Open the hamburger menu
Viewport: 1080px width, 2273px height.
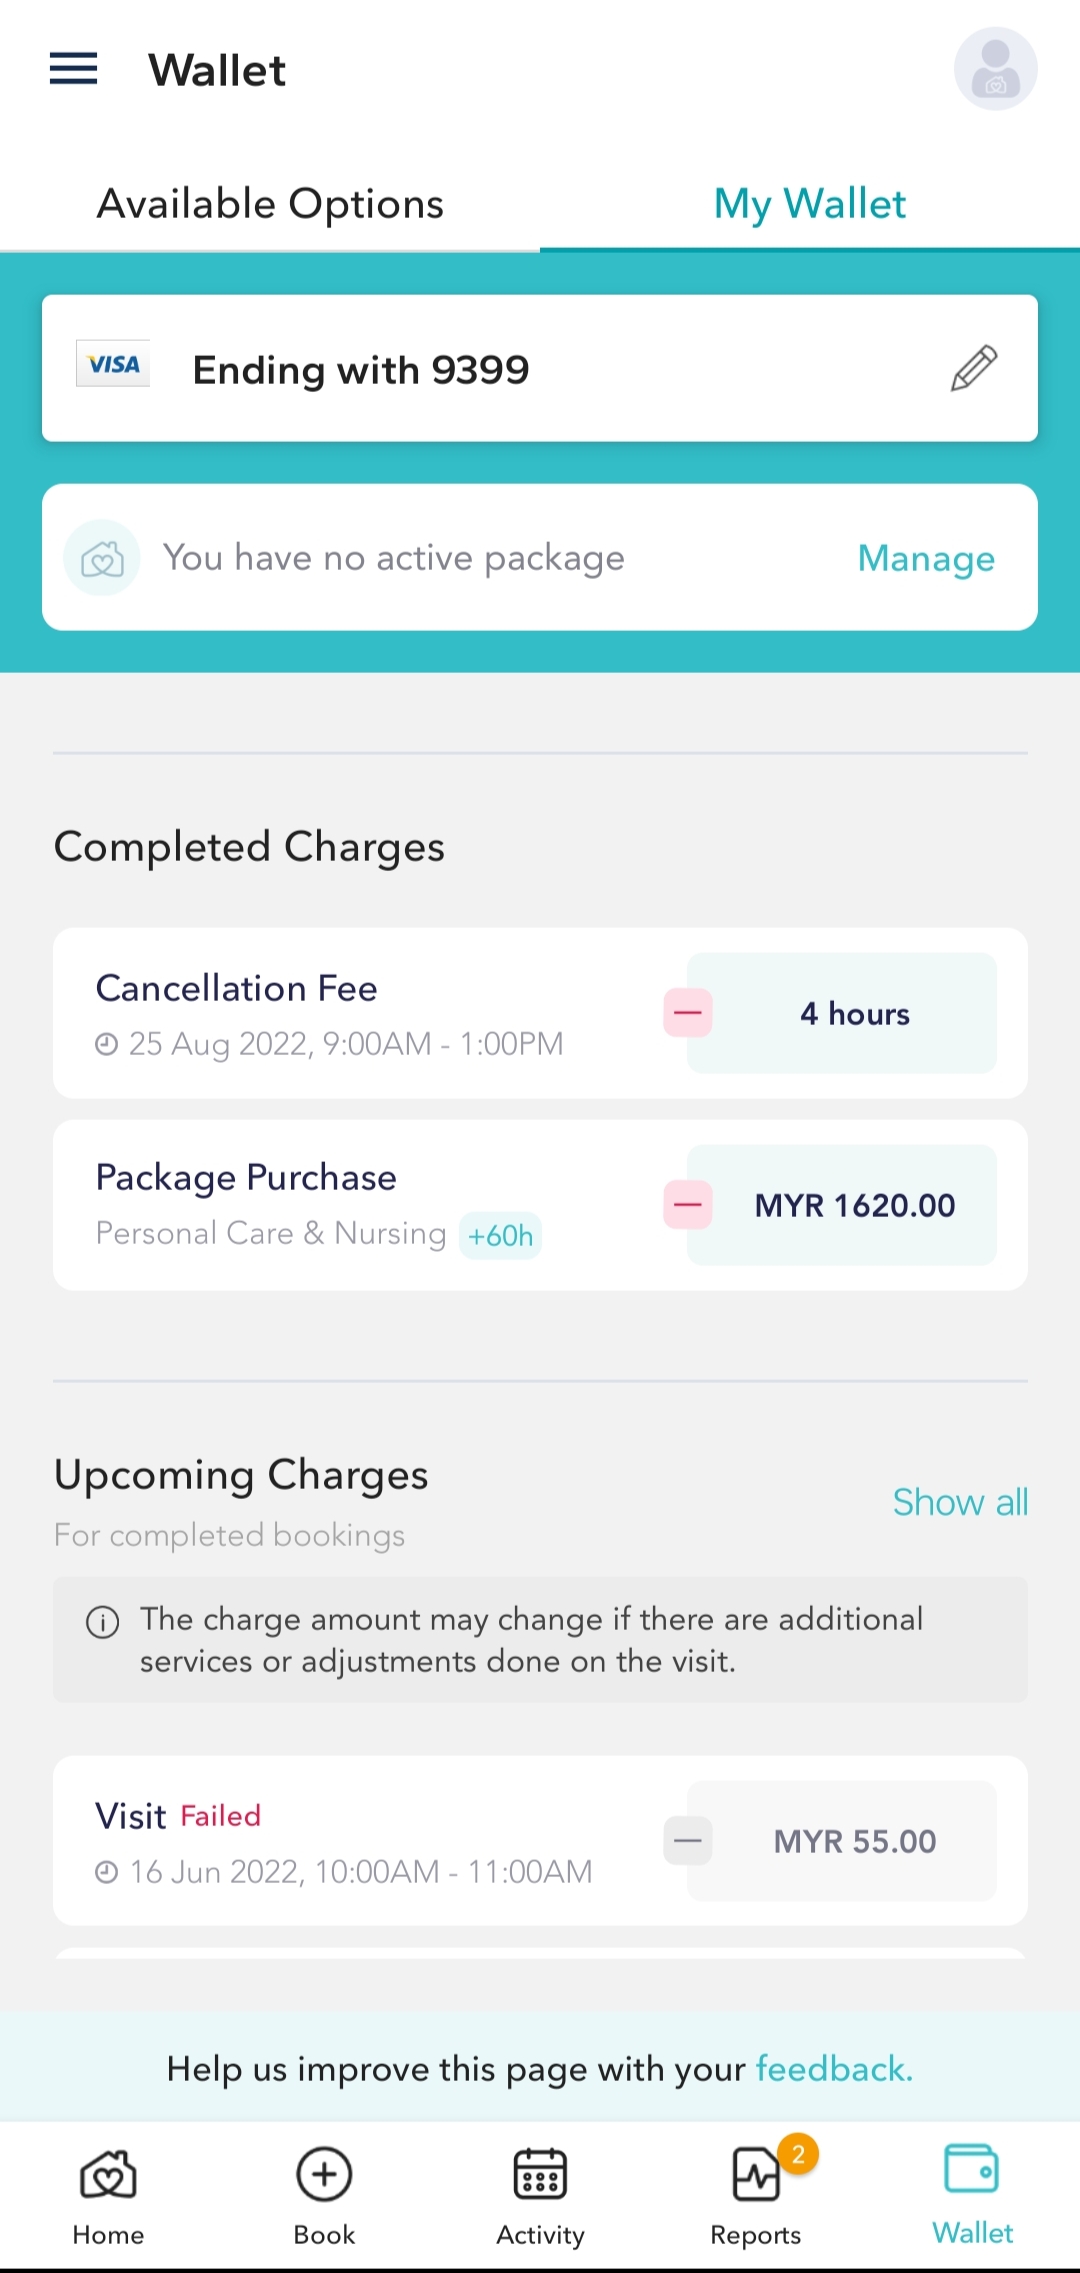point(73,69)
